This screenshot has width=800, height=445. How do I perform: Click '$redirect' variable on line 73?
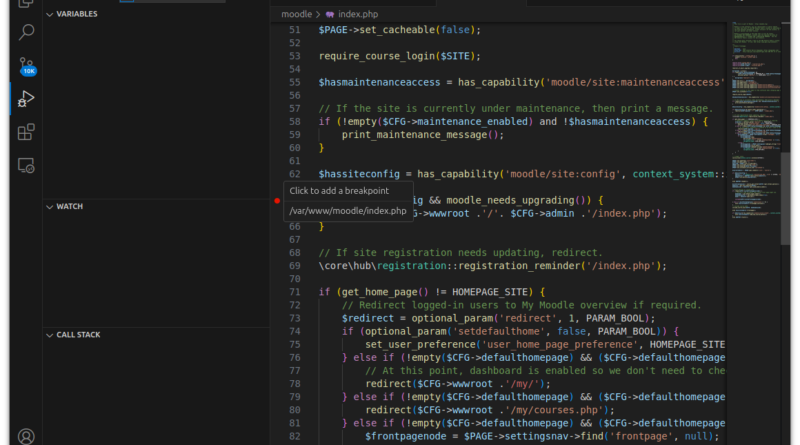[x=368, y=318]
